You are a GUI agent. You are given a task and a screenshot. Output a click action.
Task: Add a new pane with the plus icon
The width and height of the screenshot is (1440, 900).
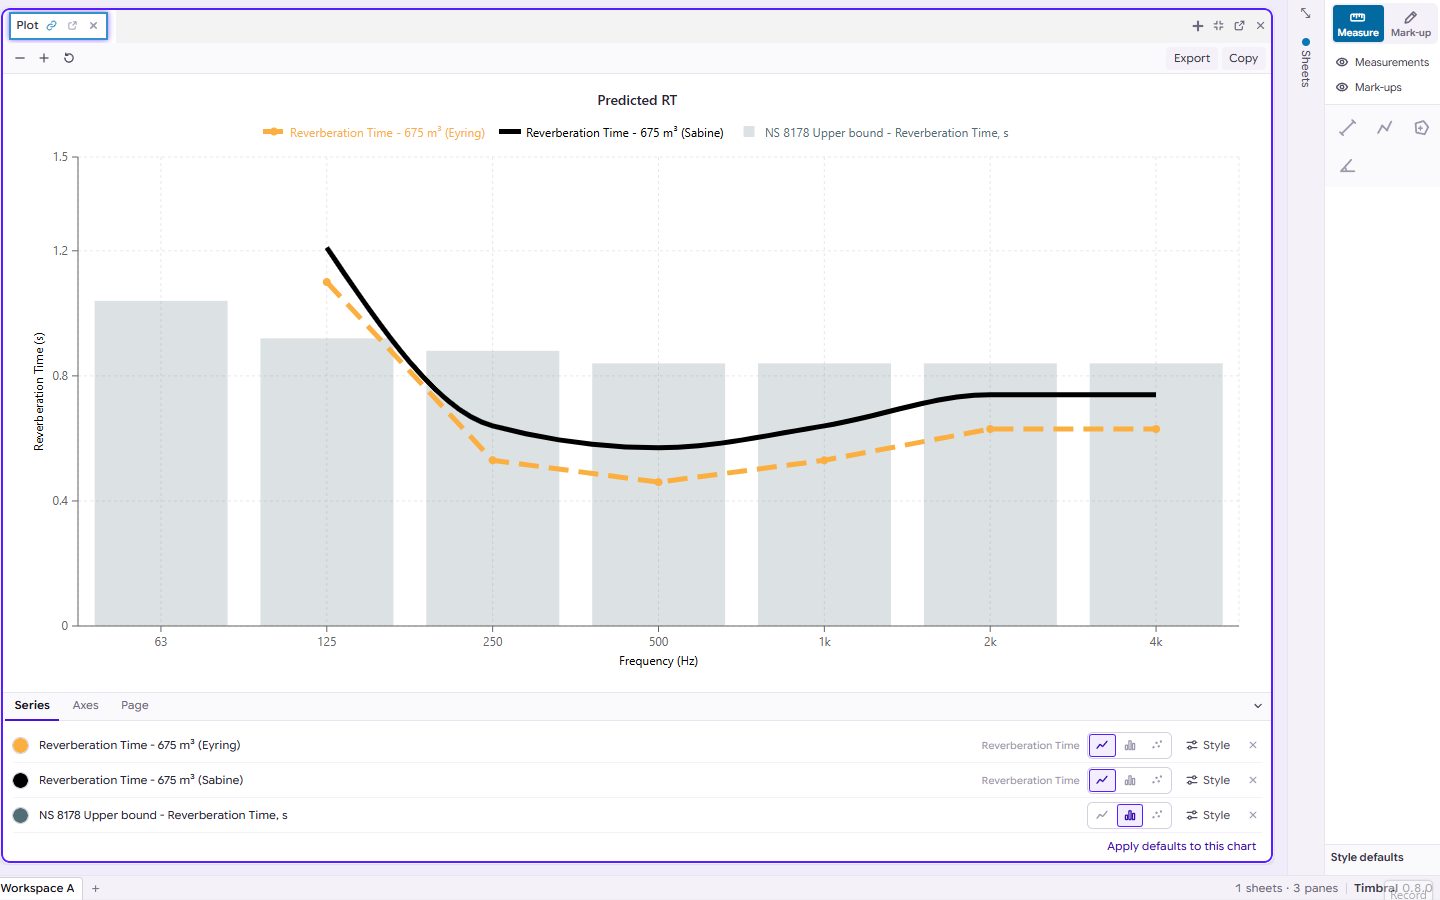1198,26
